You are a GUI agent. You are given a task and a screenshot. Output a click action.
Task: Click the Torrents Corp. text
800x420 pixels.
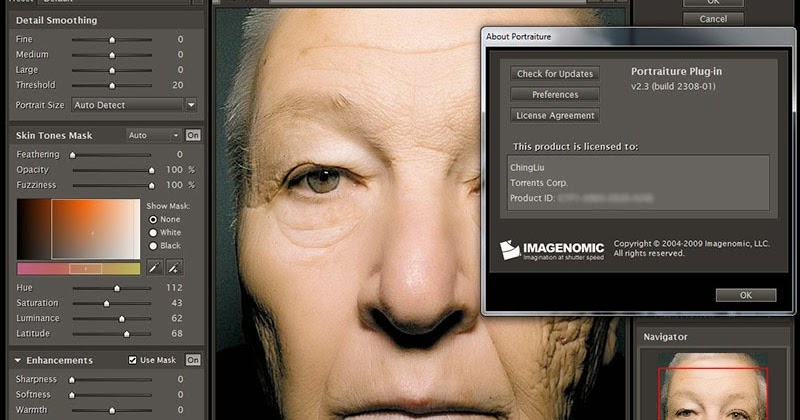click(x=539, y=183)
